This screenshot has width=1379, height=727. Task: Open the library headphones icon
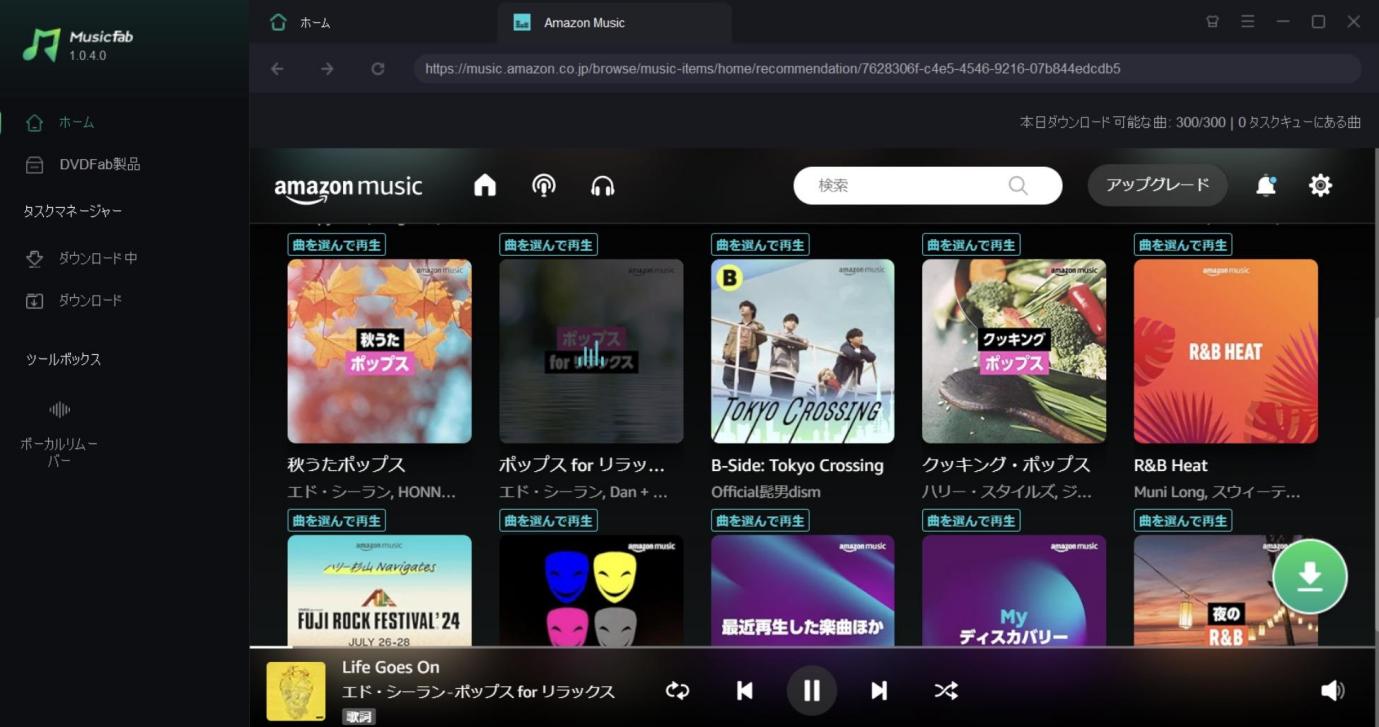(603, 185)
